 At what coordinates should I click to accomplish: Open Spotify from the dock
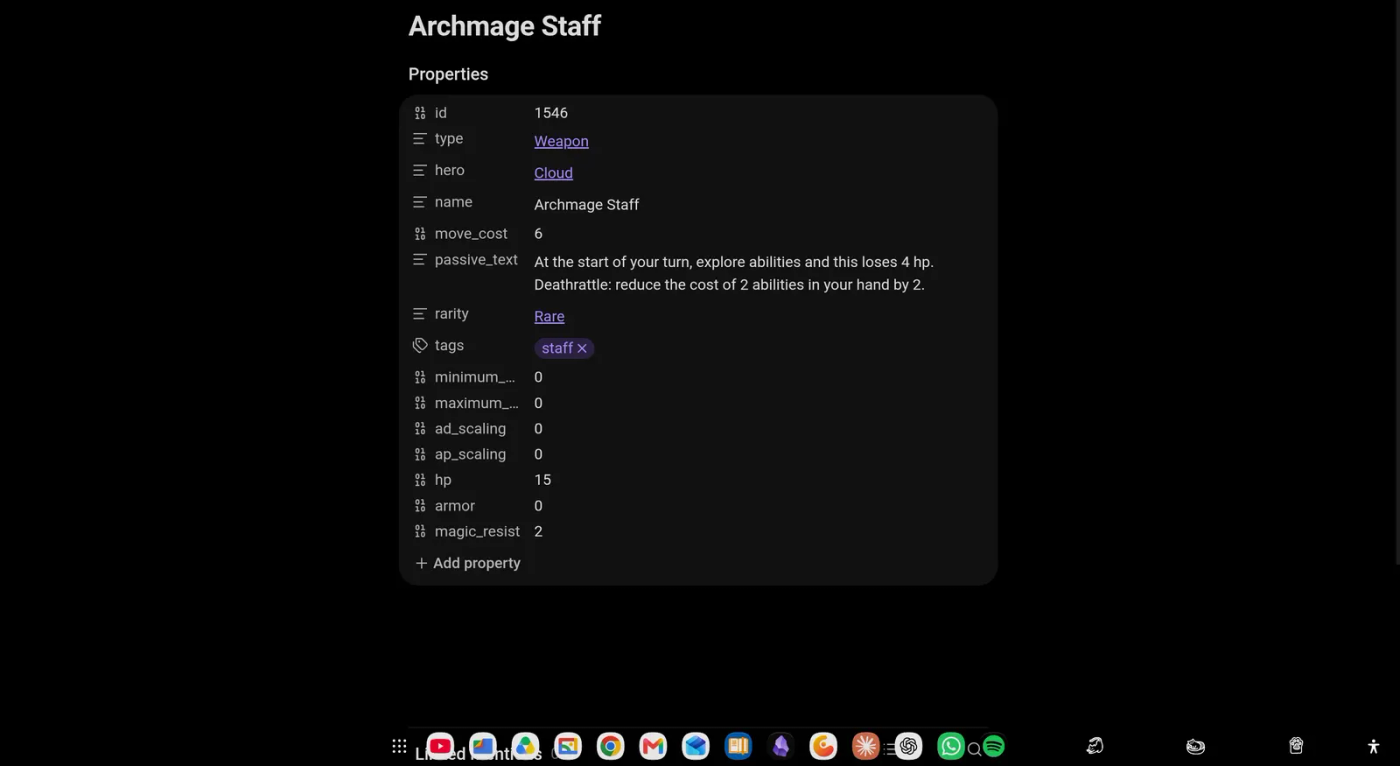pos(993,746)
